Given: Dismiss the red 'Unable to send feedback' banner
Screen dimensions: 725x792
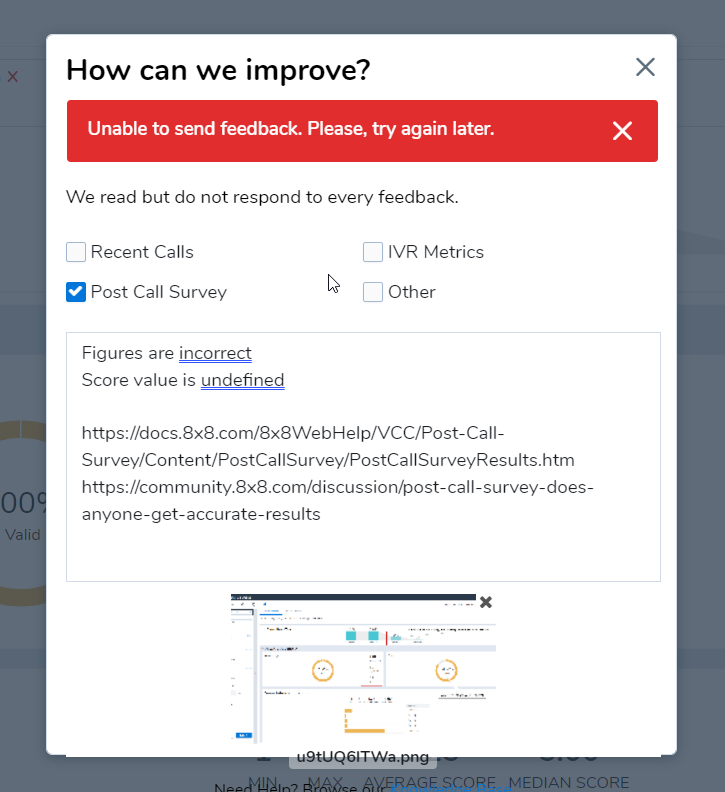Looking at the screenshot, I should click(x=622, y=131).
